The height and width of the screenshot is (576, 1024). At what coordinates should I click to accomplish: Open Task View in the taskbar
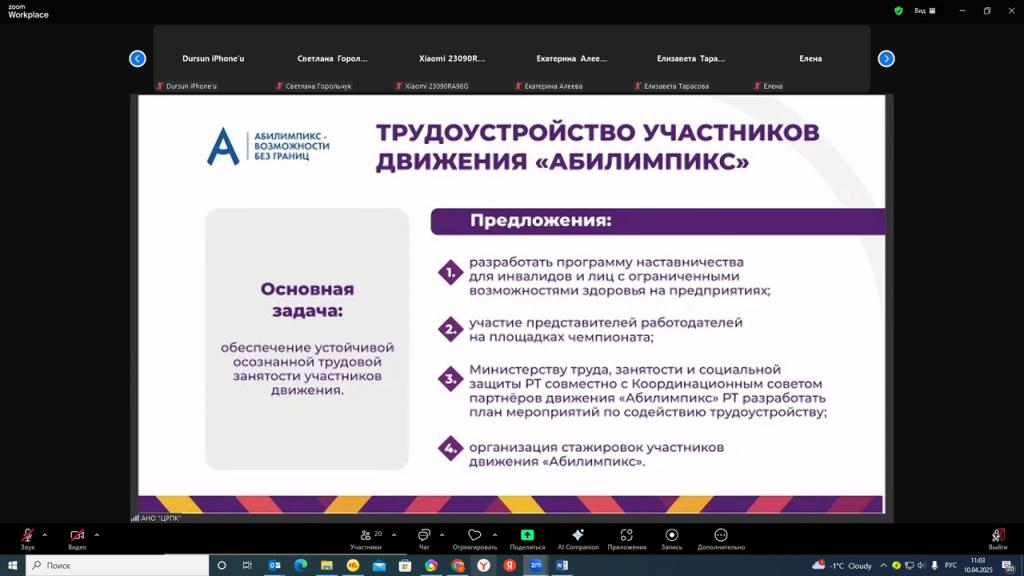pyautogui.click(x=247, y=566)
